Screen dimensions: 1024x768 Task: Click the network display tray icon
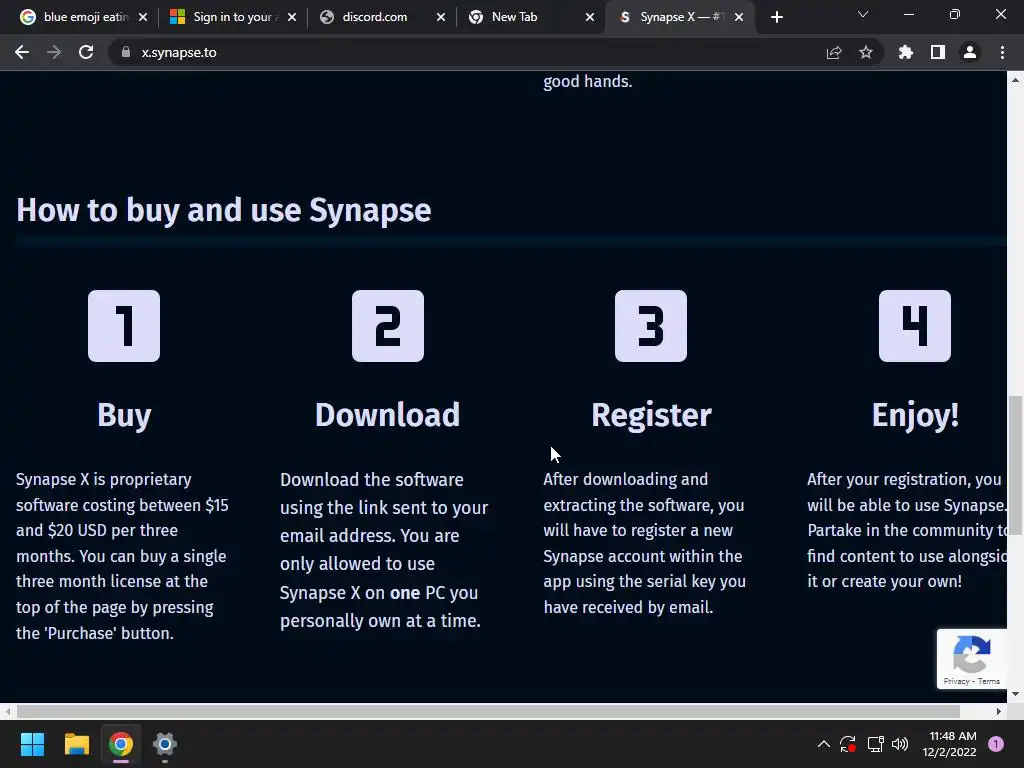[x=875, y=744]
